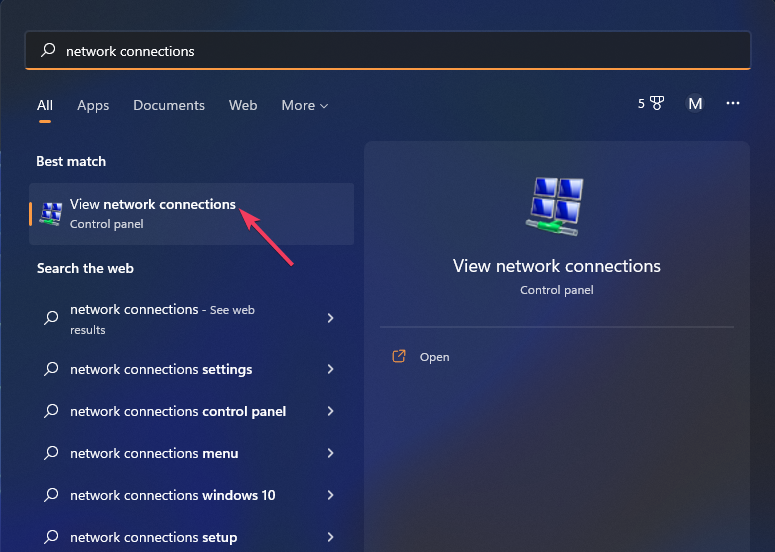
Task: Expand arrow for 'network connections settings'
Action: [x=331, y=369]
